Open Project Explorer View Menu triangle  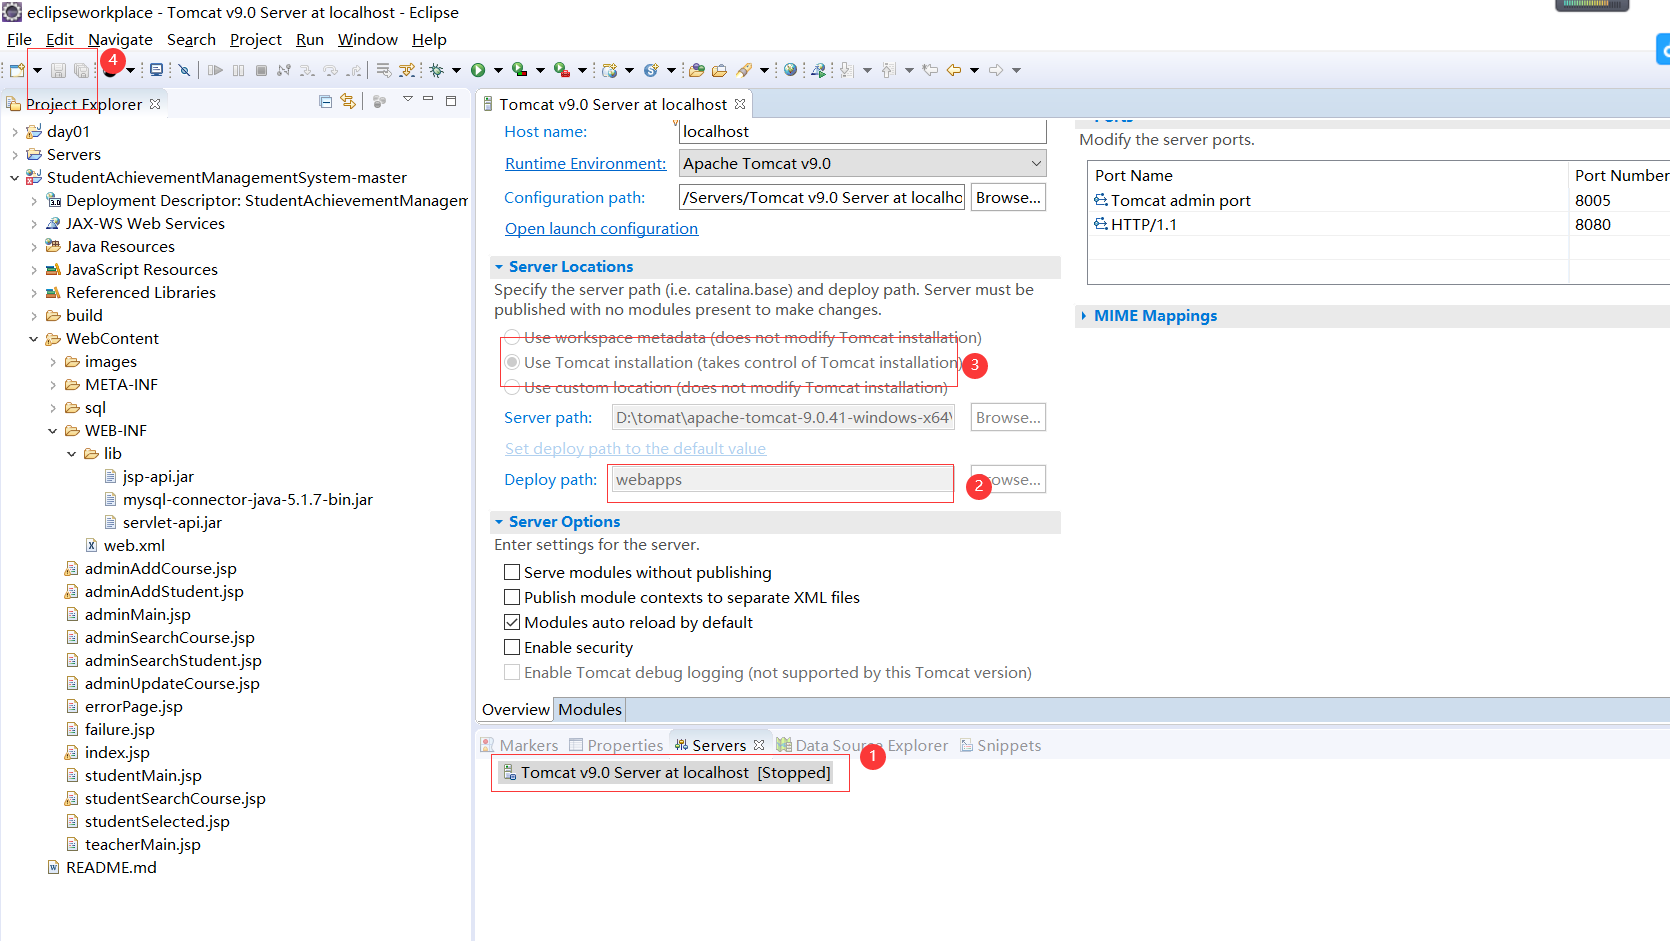coord(408,99)
